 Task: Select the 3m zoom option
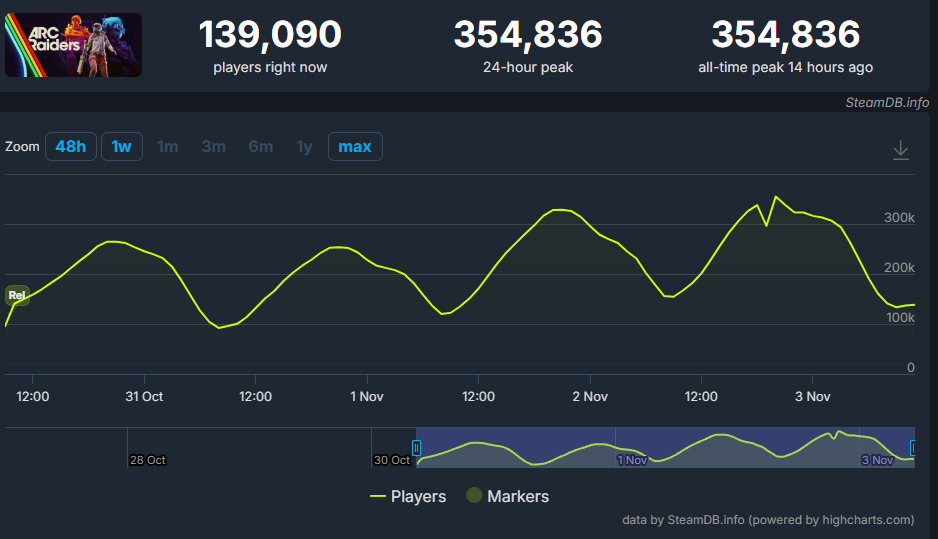[x=213, y=147]
